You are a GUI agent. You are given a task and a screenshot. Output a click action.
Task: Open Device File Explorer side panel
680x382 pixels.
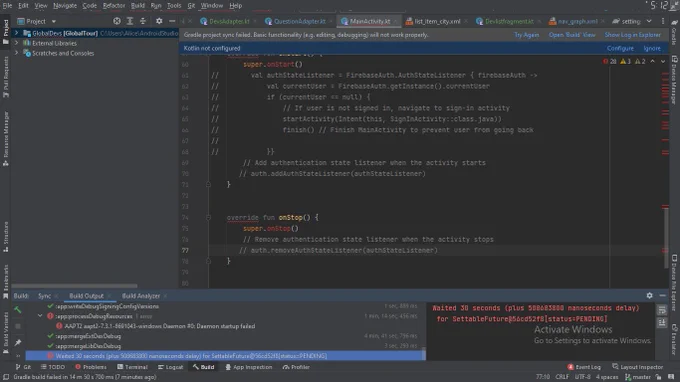point(674,284)
